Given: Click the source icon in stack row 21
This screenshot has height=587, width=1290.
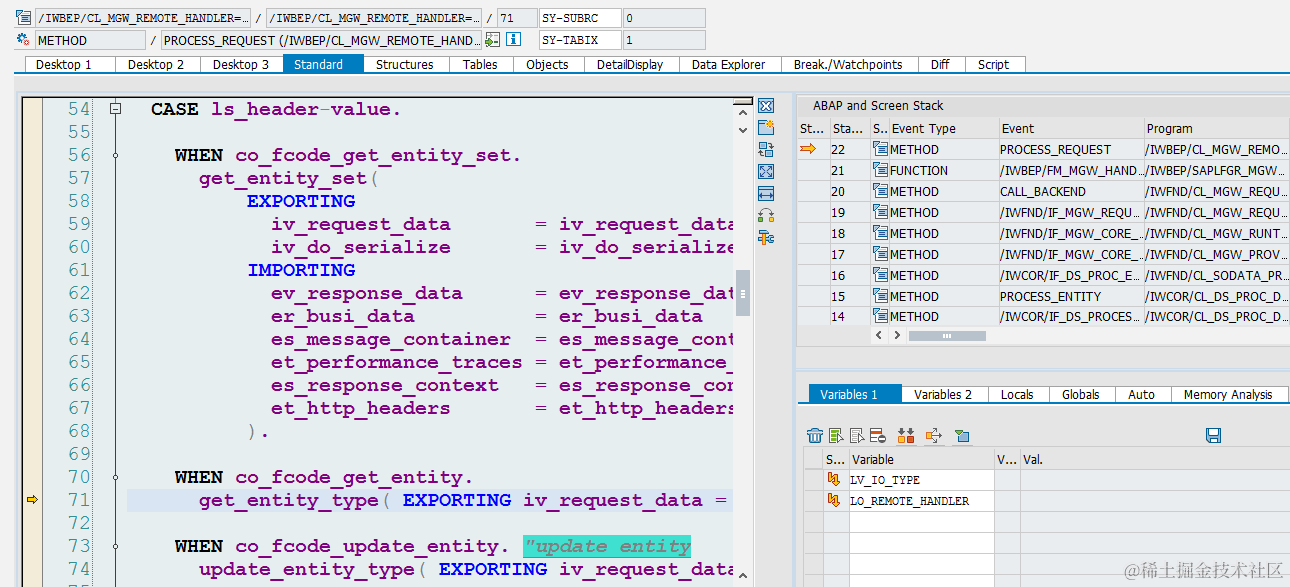Looking at the screenshot, I should [x=880, y=170].
